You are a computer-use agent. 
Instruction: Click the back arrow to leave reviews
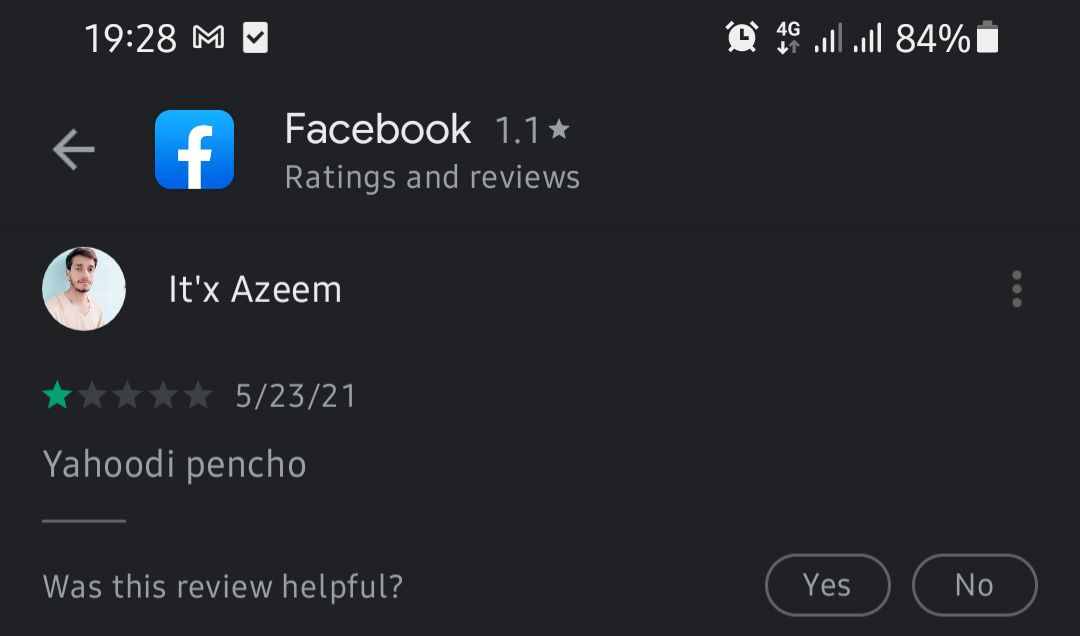coord(72,148)
